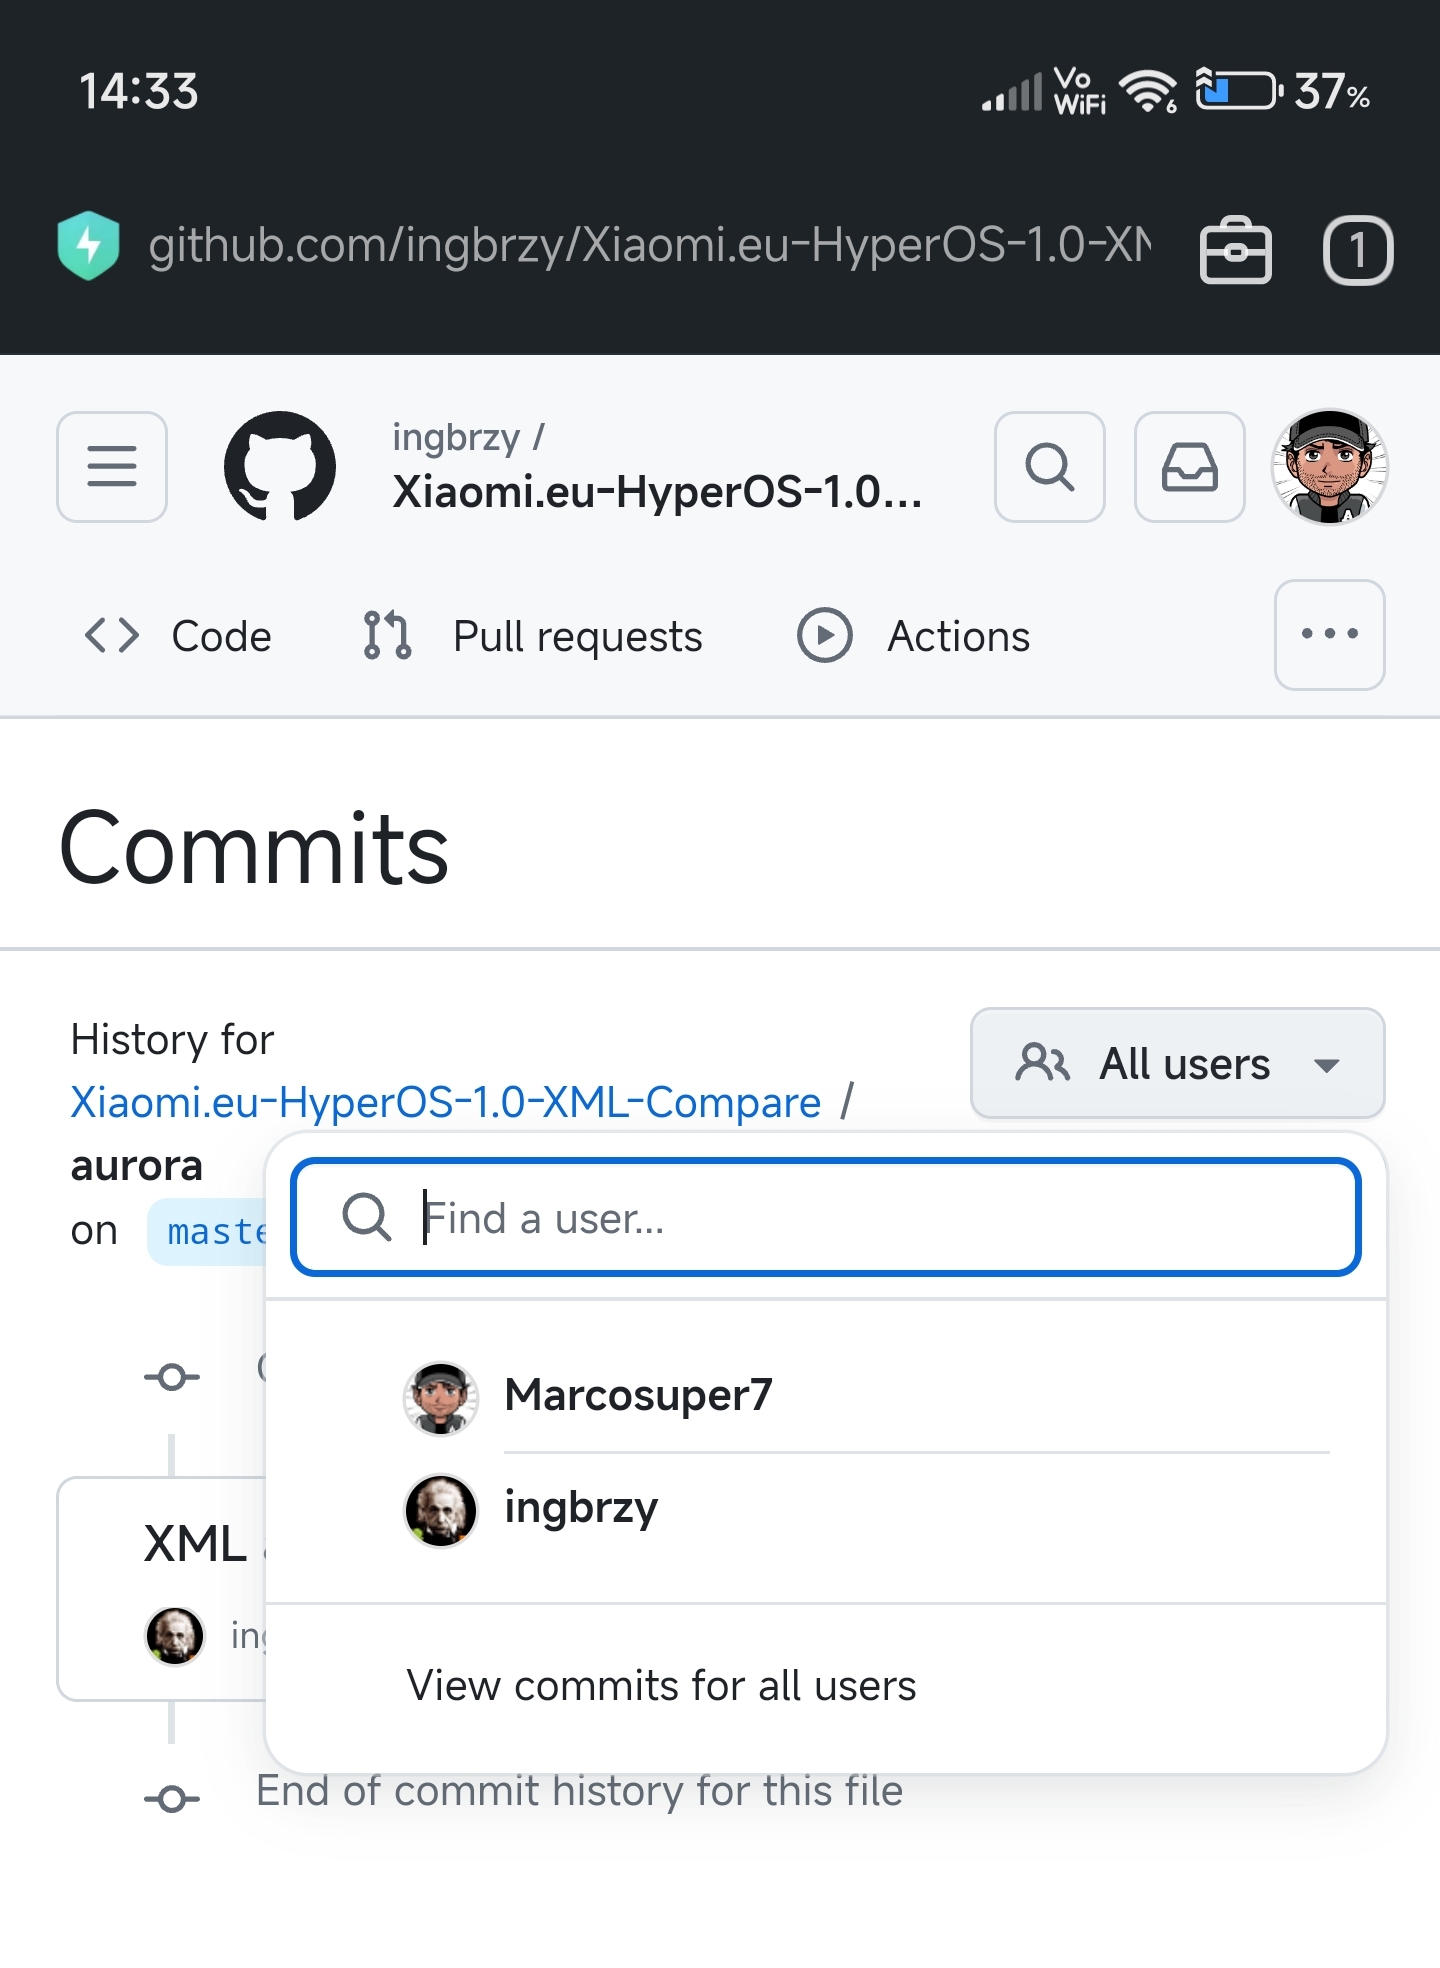Click Marcosuper7 avatar in user list
This screenshot has width=1440, height=1968.
pyautogui.click(x=440, y=1398)
